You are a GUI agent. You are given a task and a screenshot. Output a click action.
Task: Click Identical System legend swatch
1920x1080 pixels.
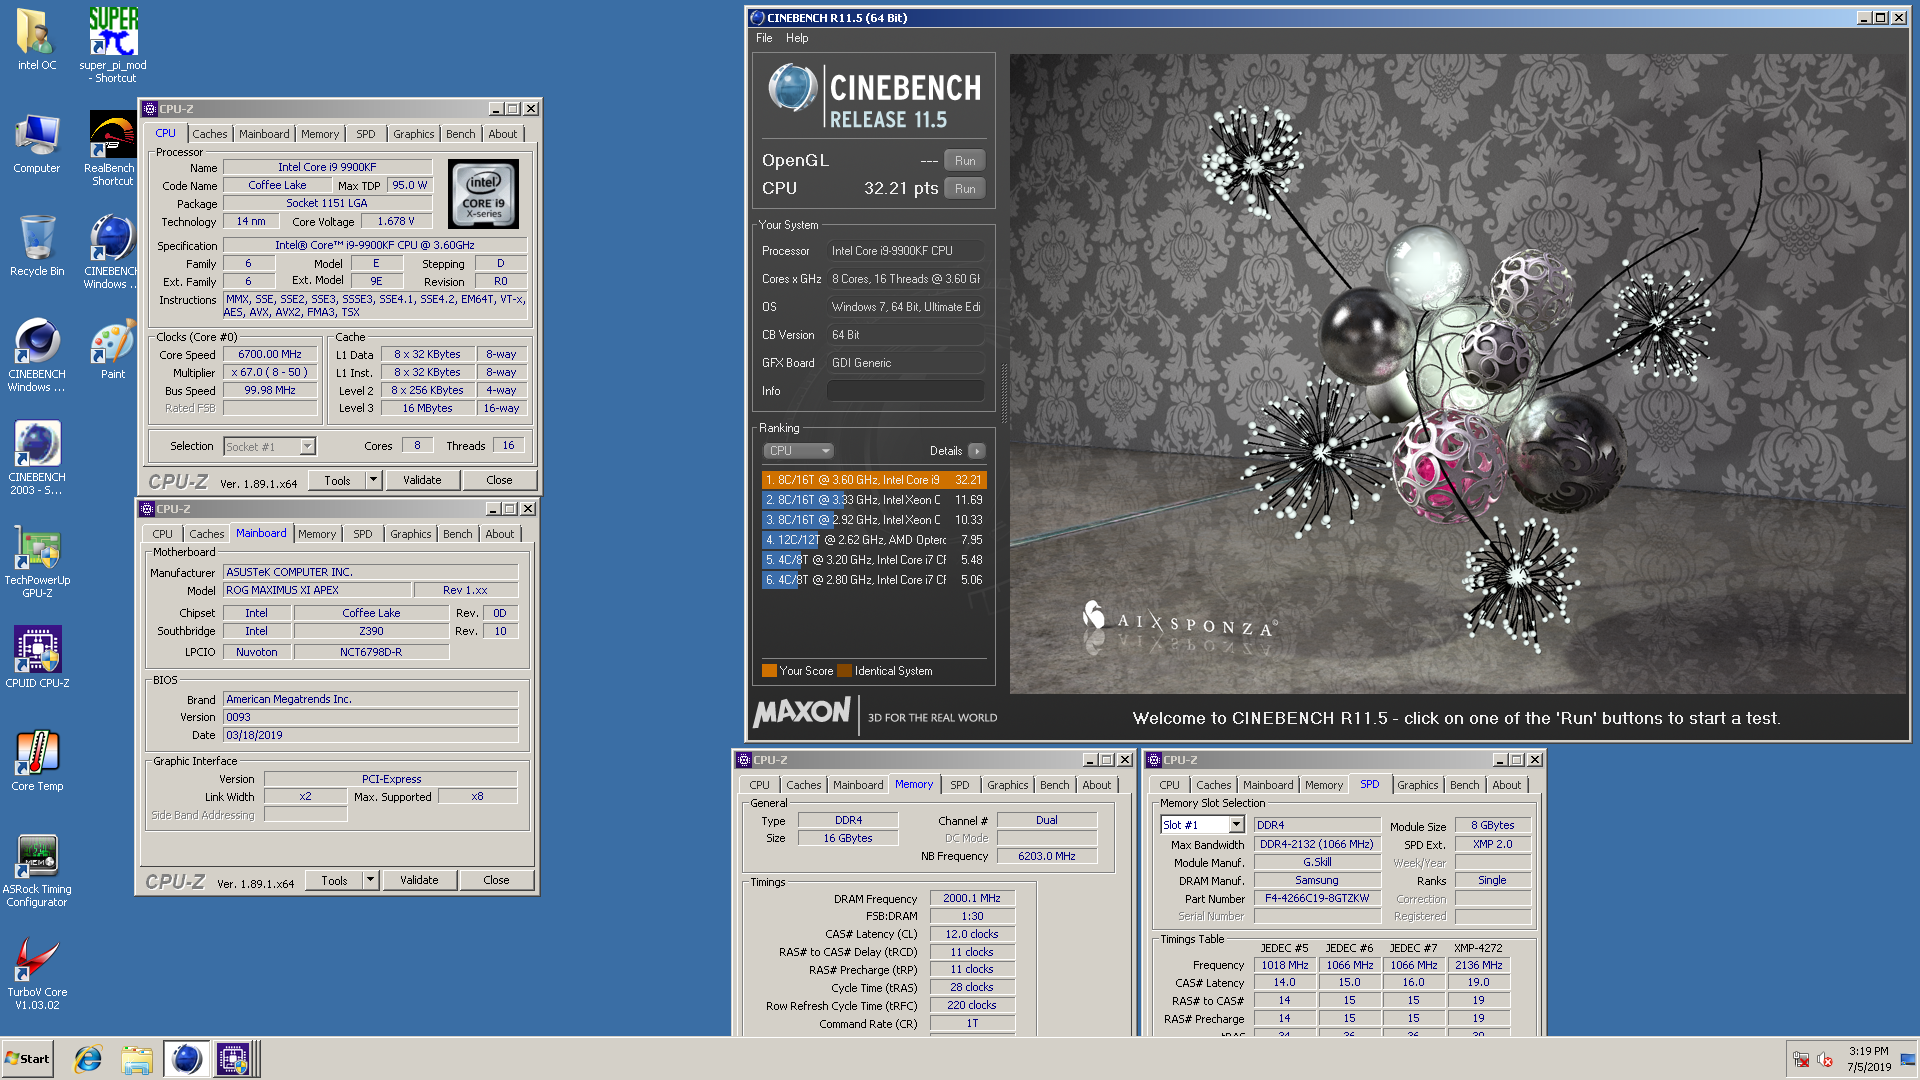[x=844, y=671]
